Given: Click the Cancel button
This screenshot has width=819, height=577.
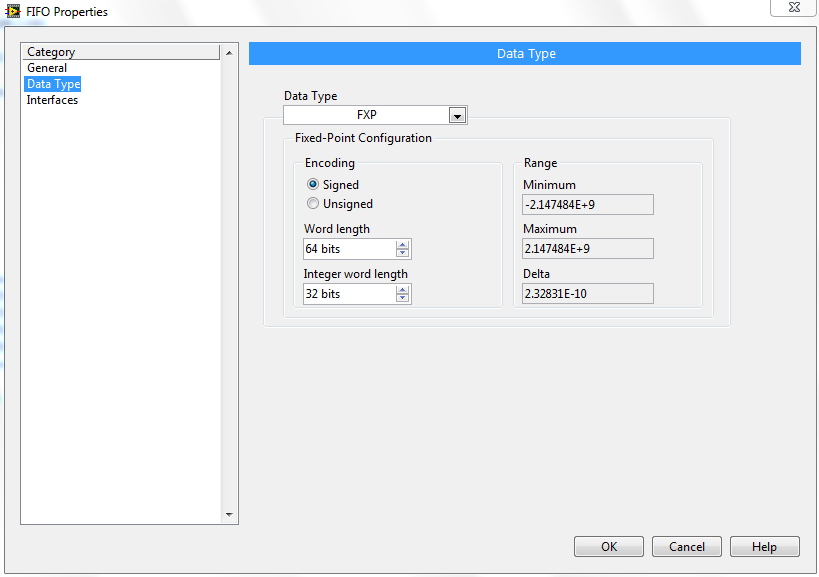Looking at the screenshot, I should coord(687,547).
